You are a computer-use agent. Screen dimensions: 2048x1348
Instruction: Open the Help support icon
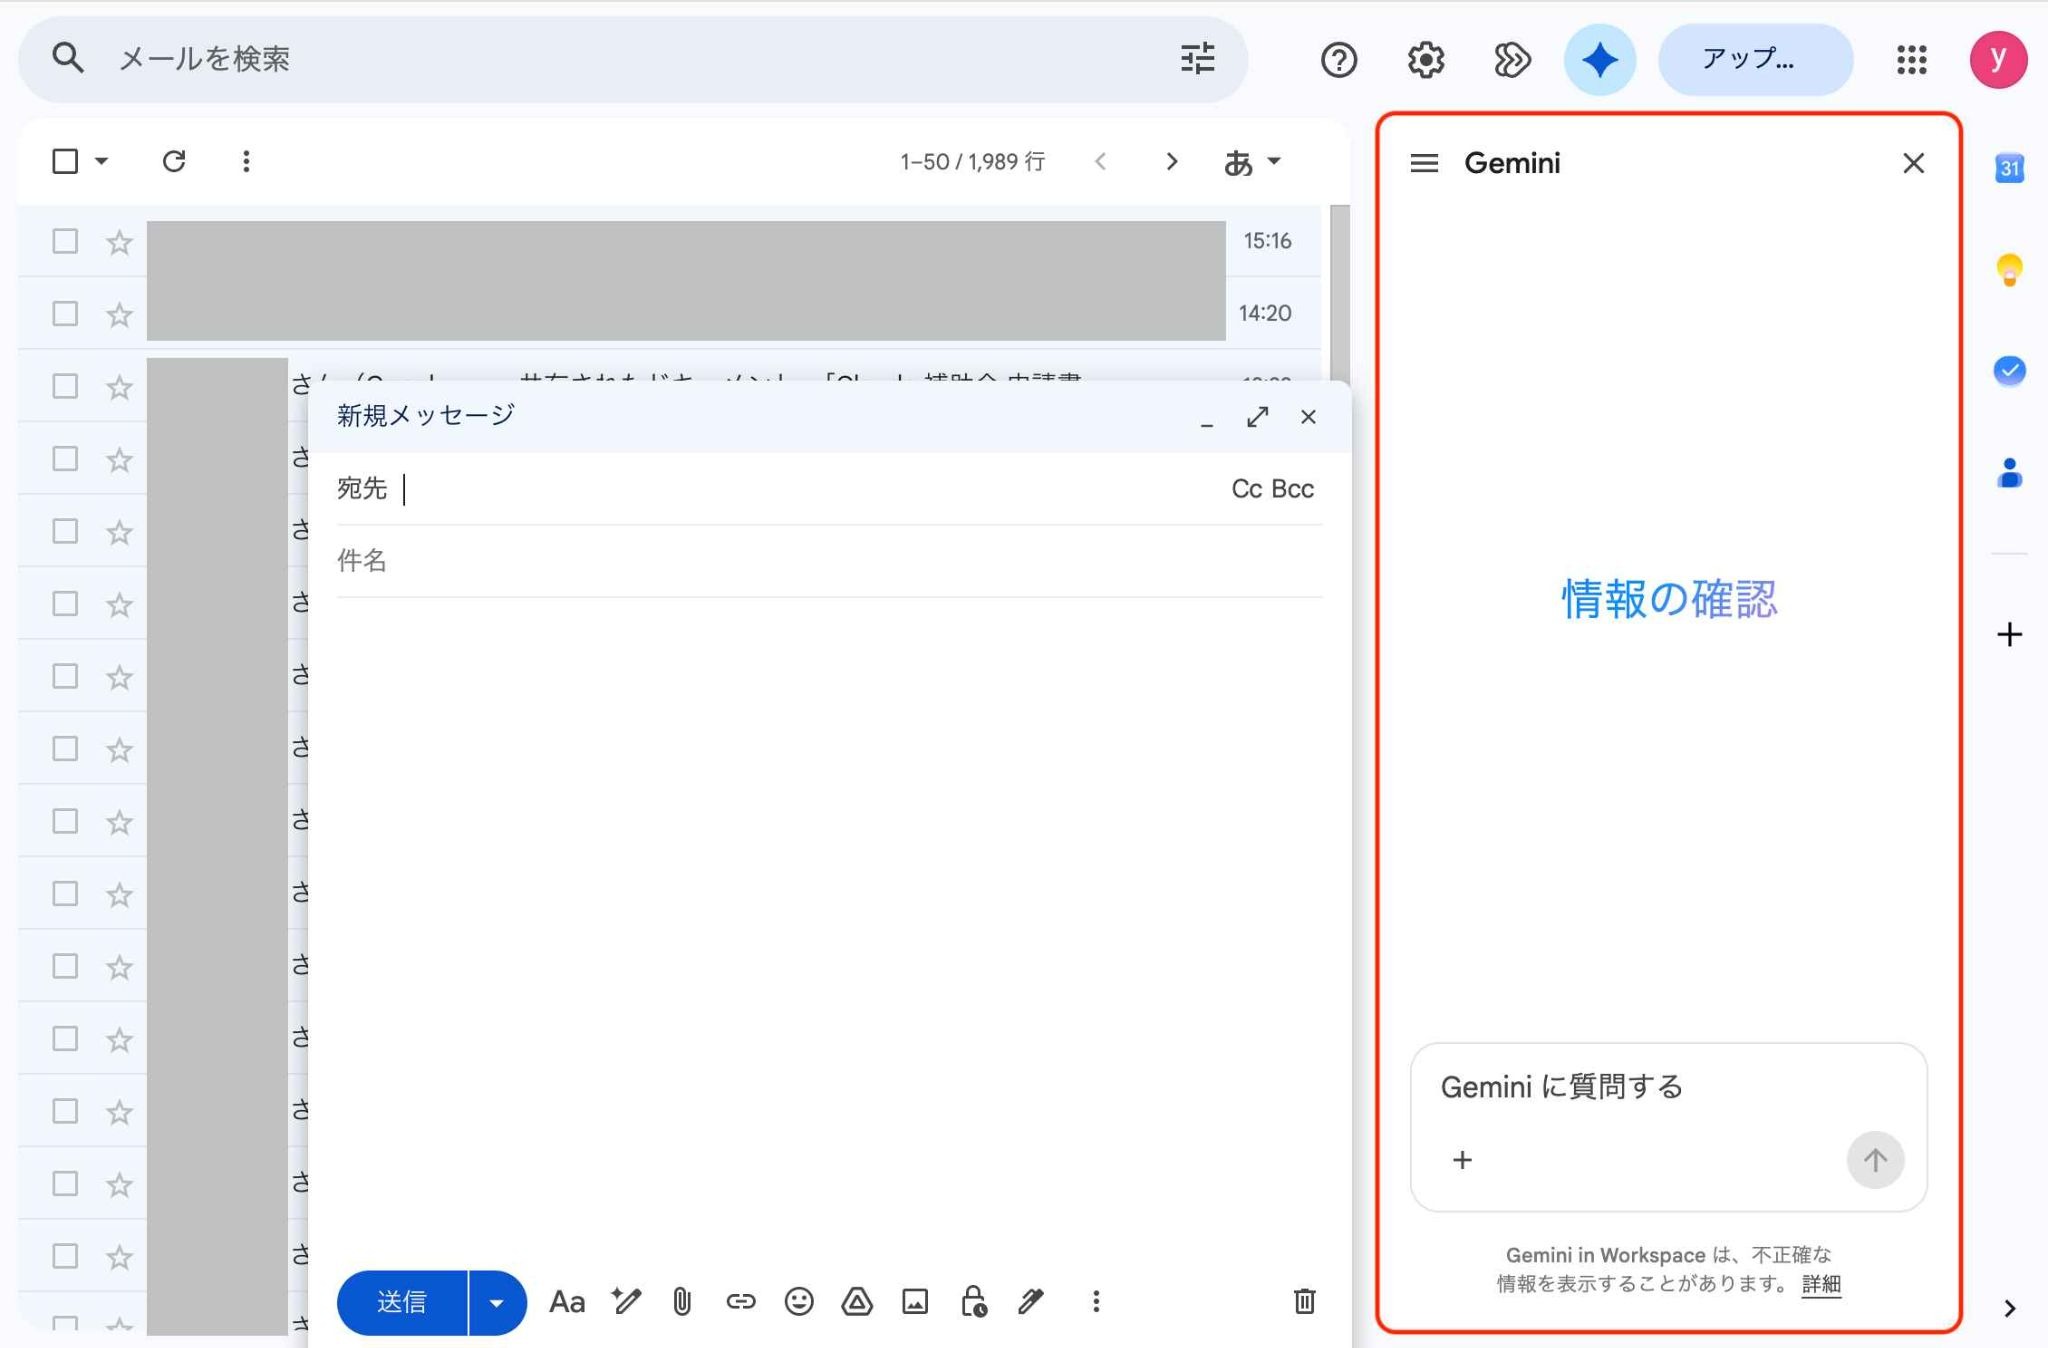pos(1338,60)
